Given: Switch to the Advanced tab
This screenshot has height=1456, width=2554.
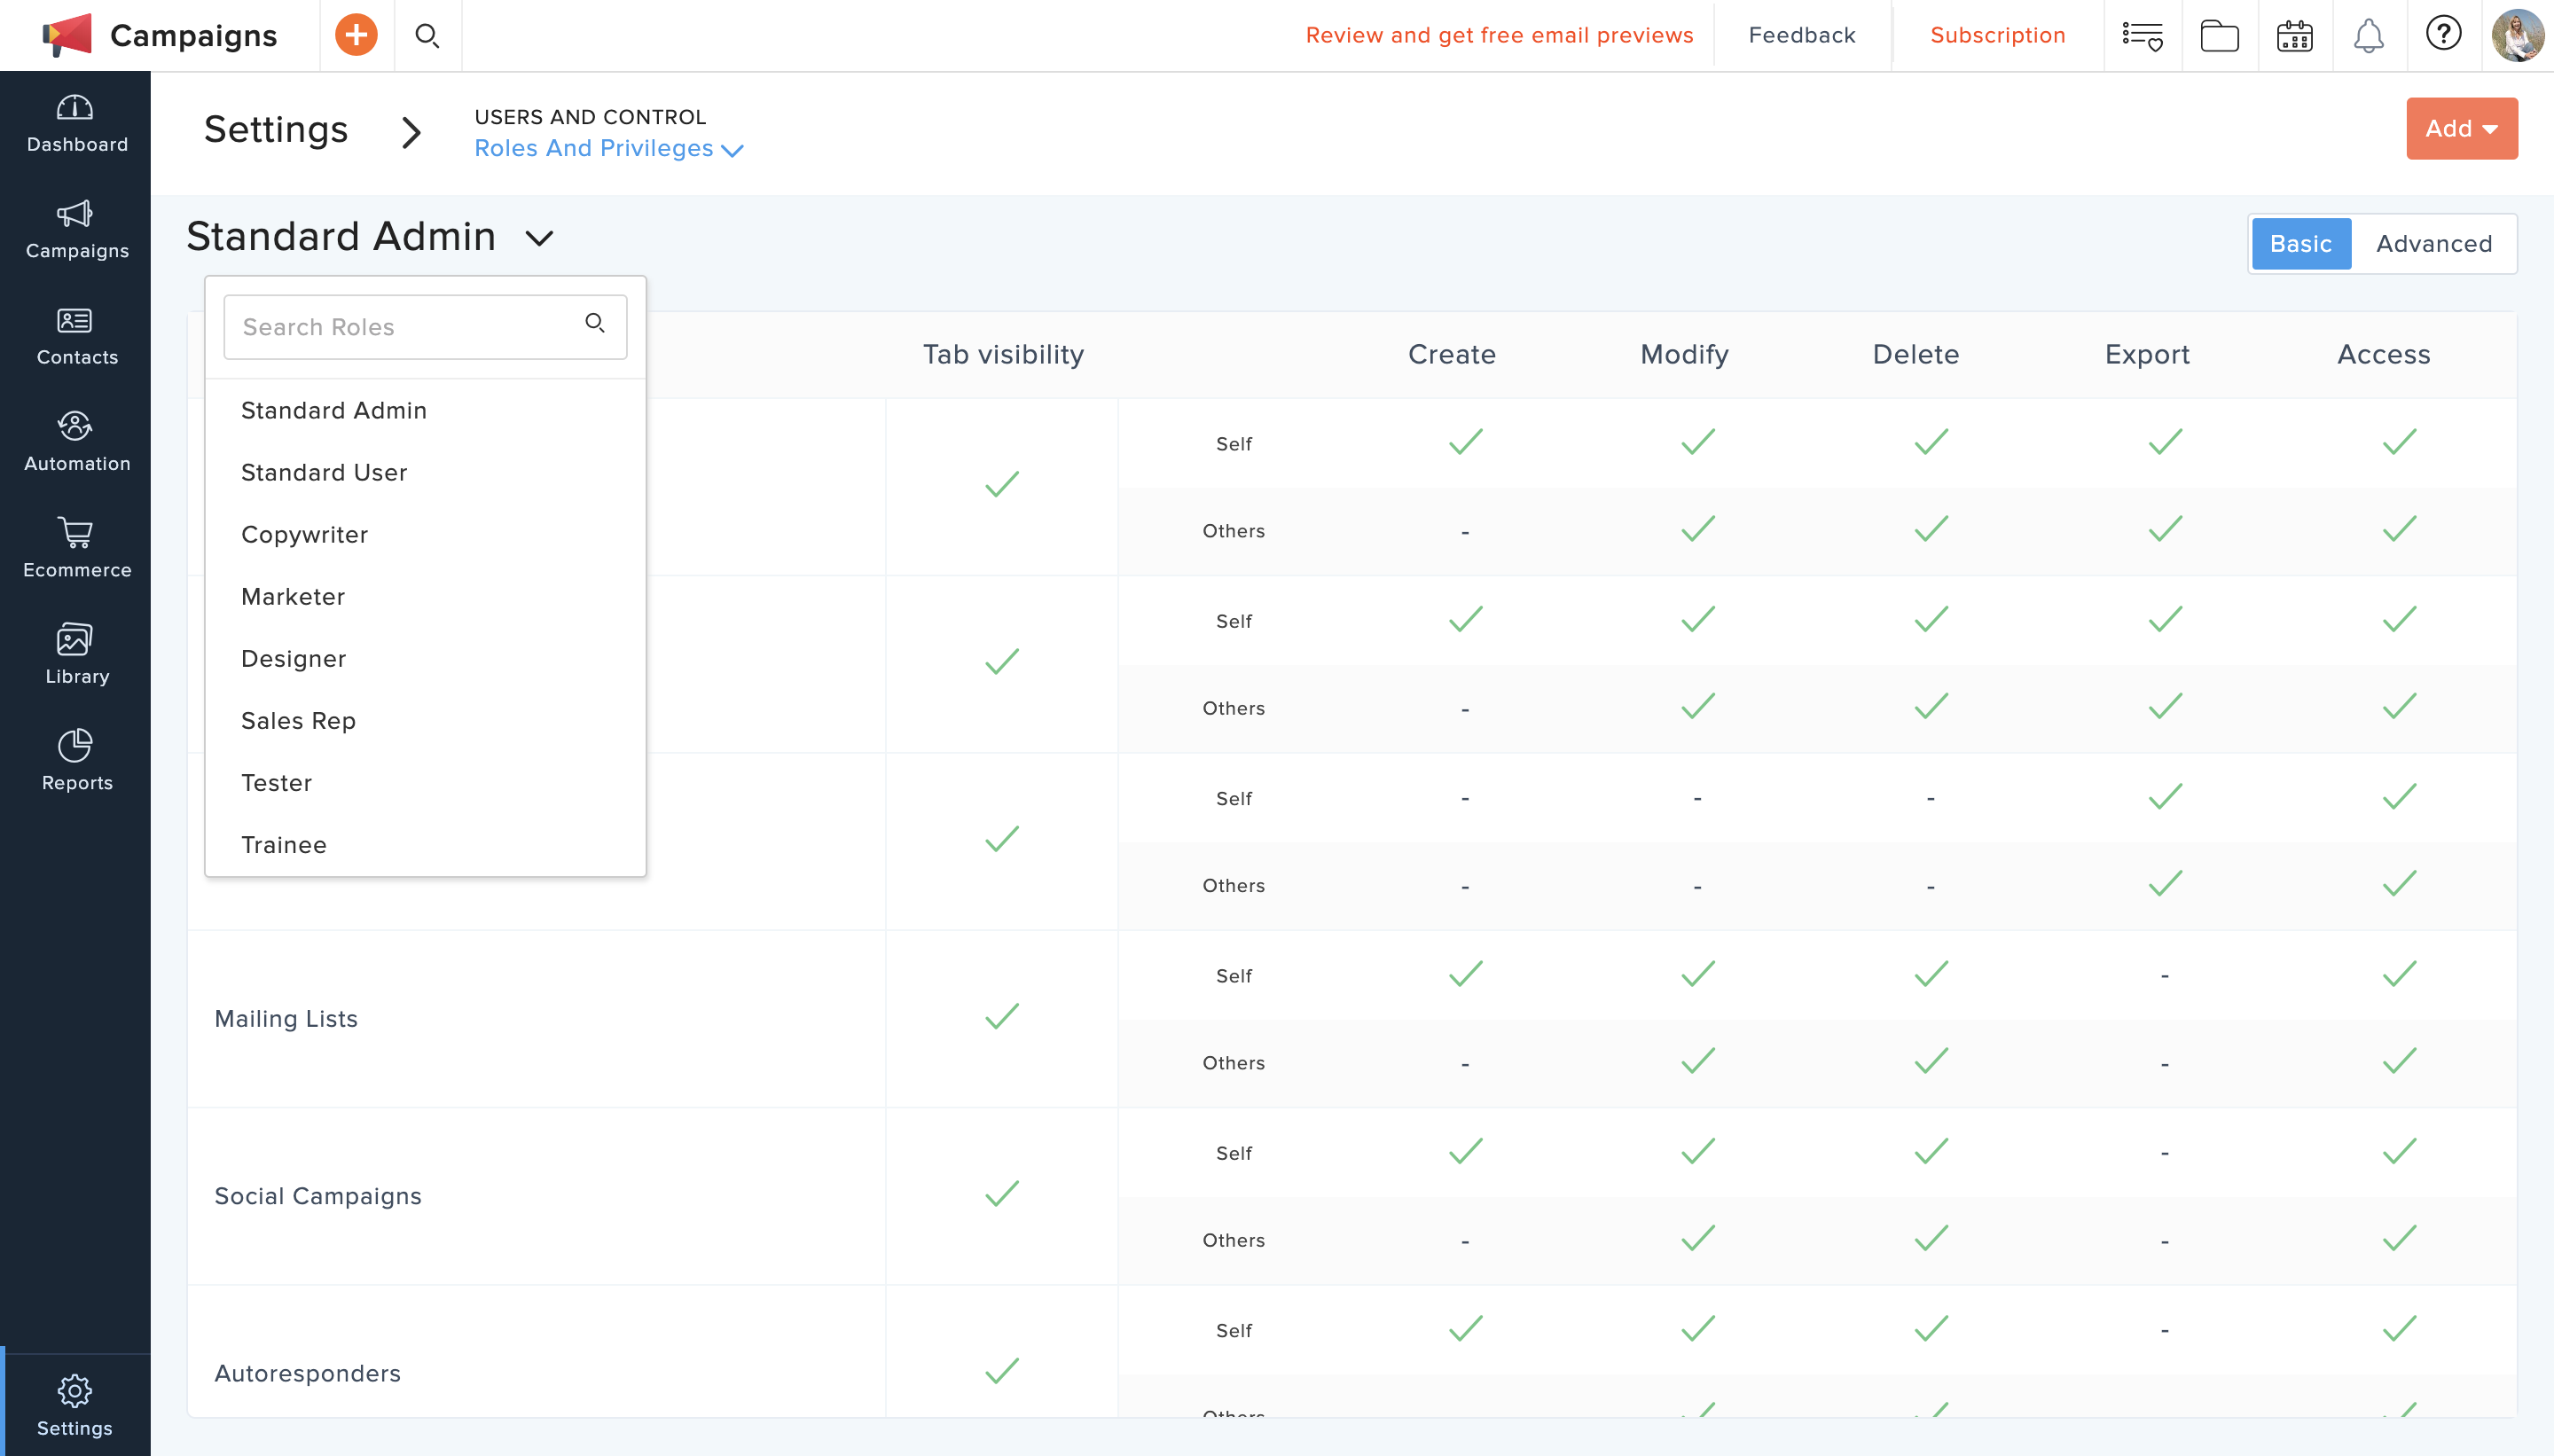Looking at the screenshot, I should click(x=2434, y=244).
